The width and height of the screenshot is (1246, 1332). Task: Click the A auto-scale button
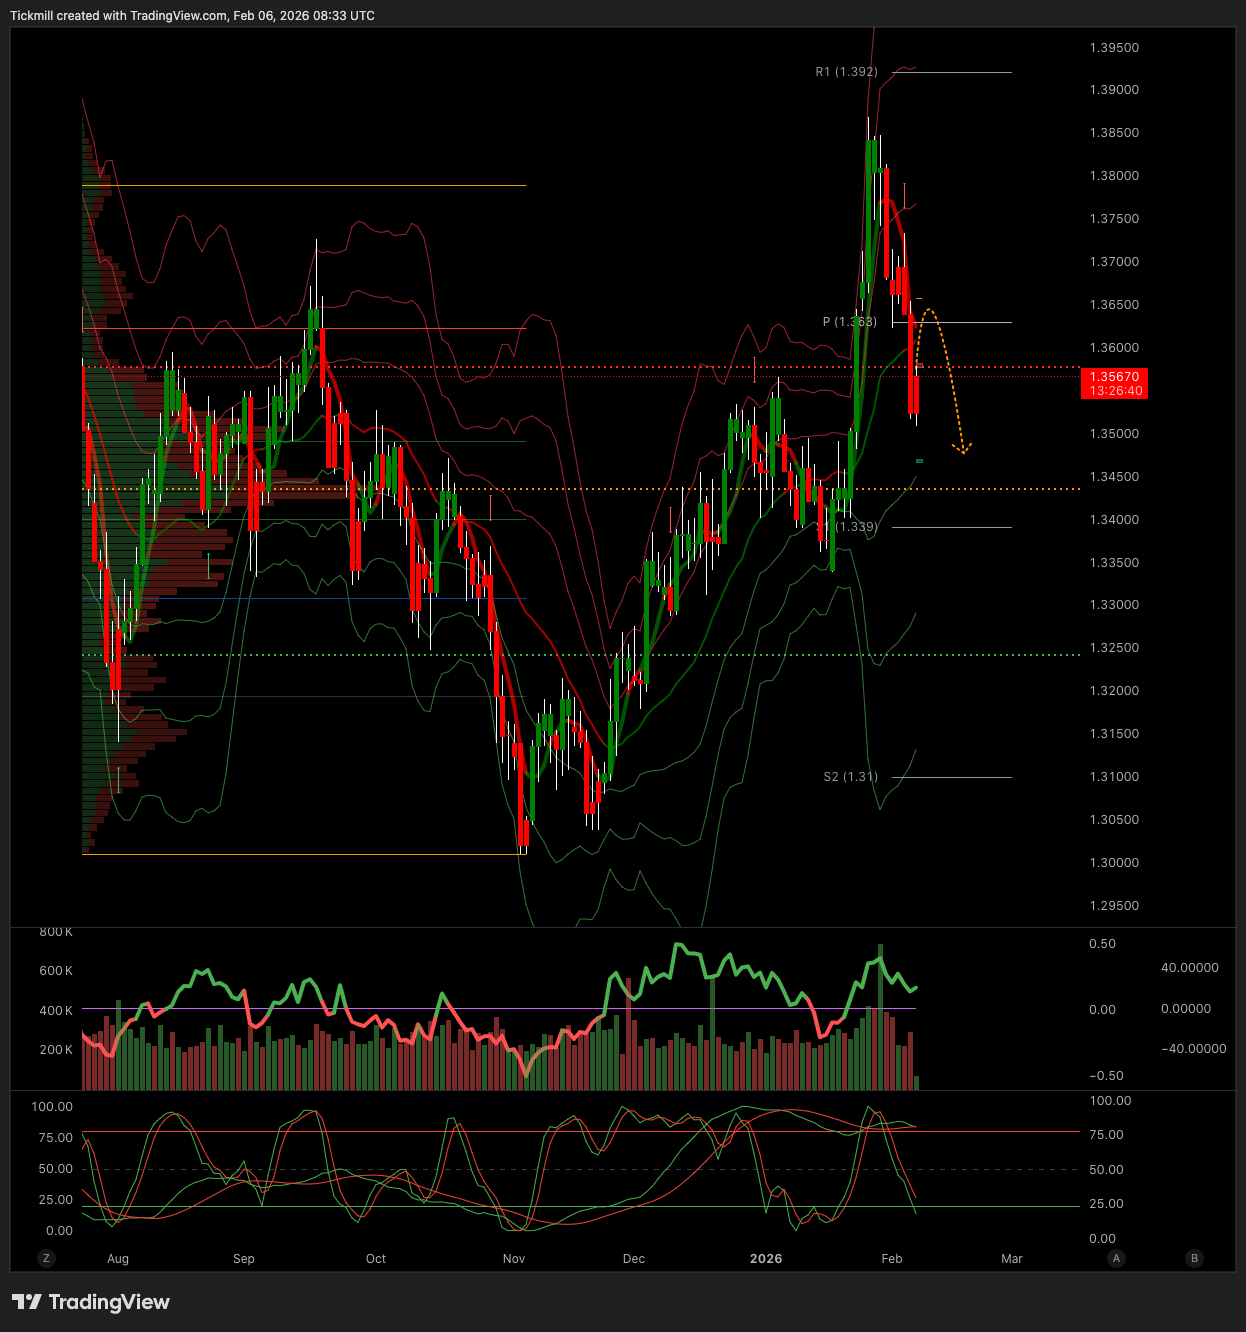[1116, 1258]
